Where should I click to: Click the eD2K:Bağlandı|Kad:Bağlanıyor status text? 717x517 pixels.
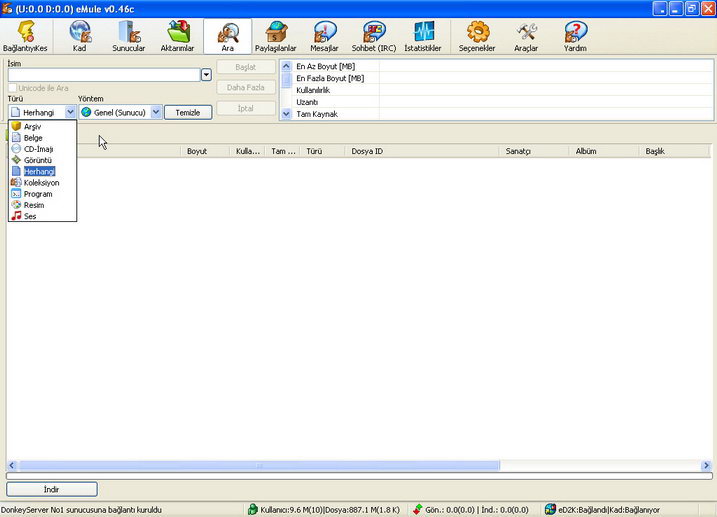point(609,510)
